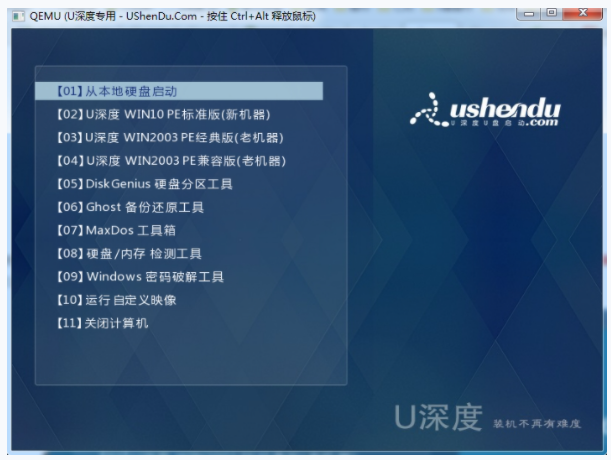Close the QEMU window
The height and width of the screenshot is (460, 611).
[583, 13]
